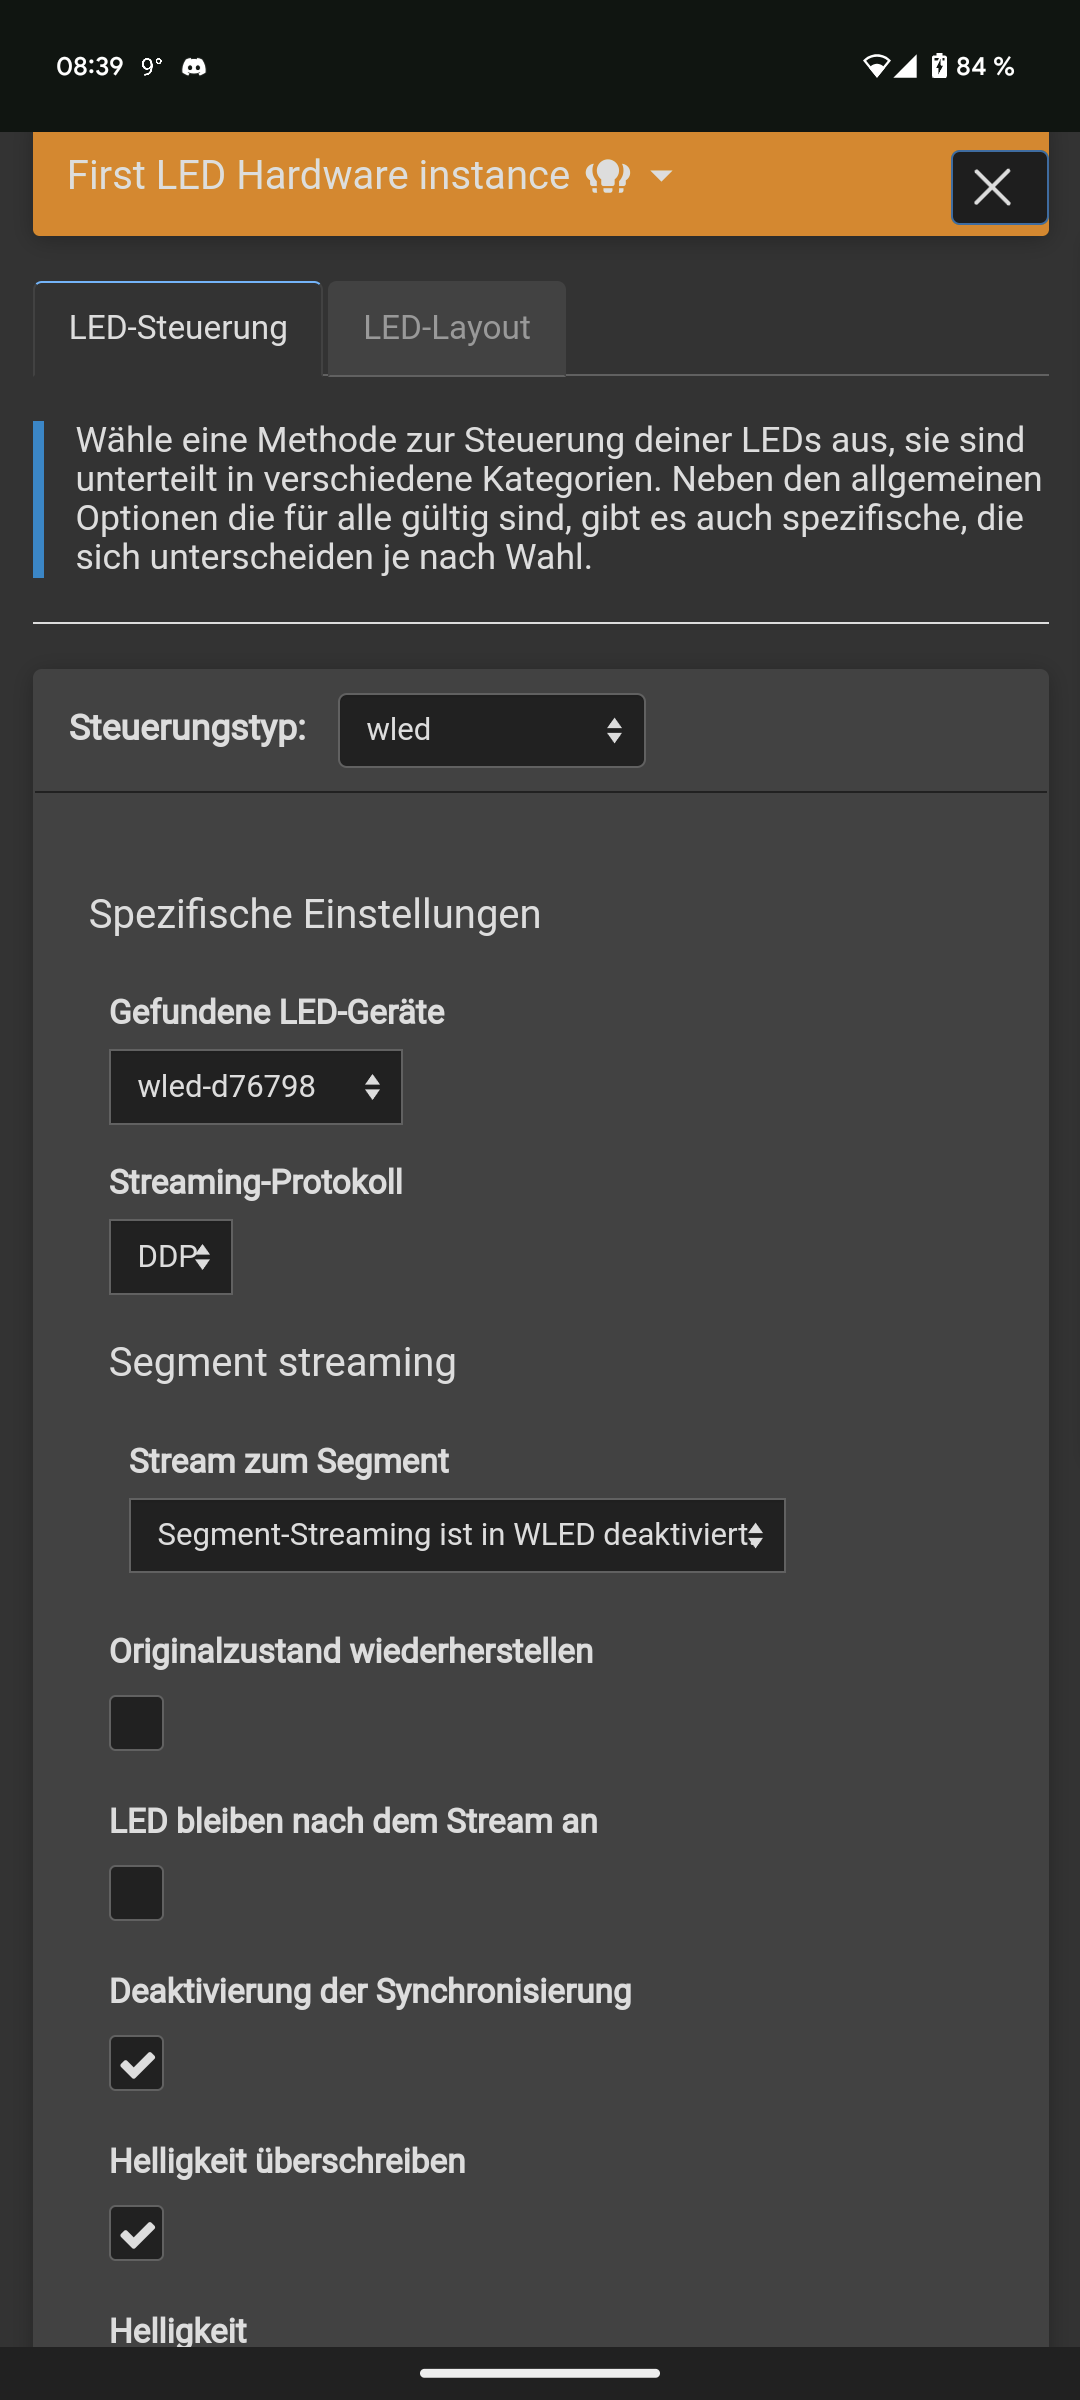Viewport: 1080px width, 2400px height.
Task: Tap the bottom navigation home handle
Action: (540, 2373)
